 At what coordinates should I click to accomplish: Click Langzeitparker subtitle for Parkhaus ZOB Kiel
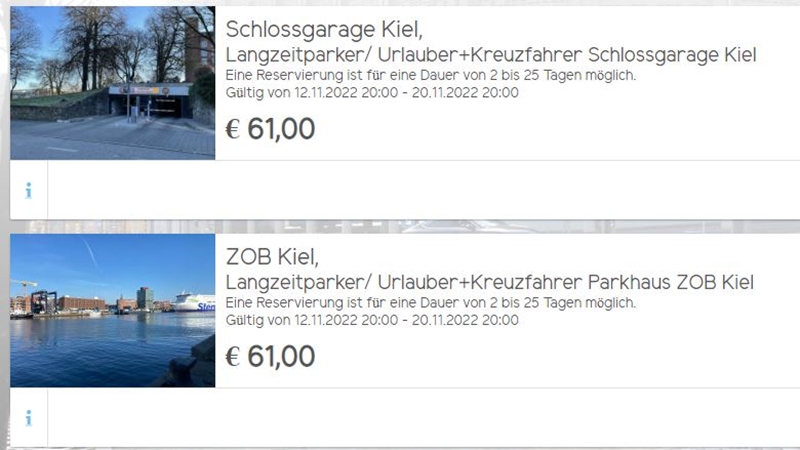coord(490,282)
